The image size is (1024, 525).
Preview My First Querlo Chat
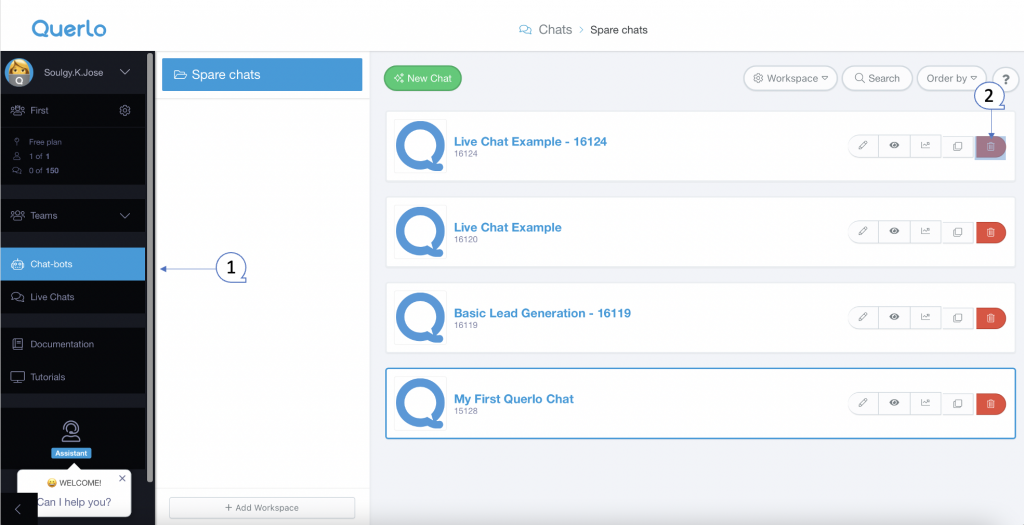[x=894, y=404]
